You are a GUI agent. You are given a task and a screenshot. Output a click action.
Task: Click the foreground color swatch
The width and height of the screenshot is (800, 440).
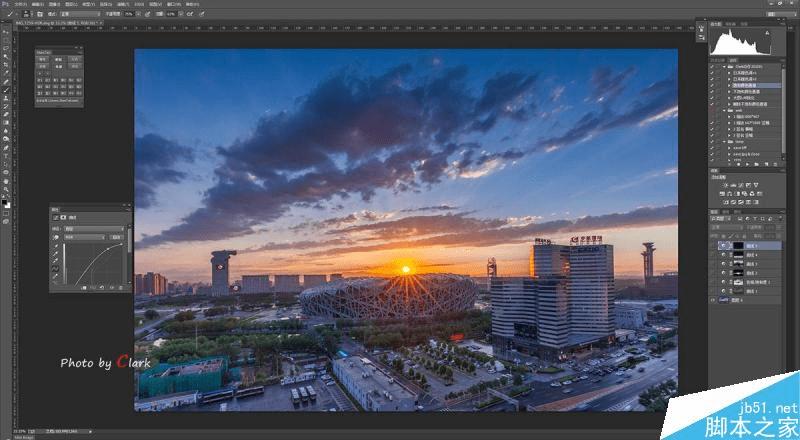[x=5, y=202]
